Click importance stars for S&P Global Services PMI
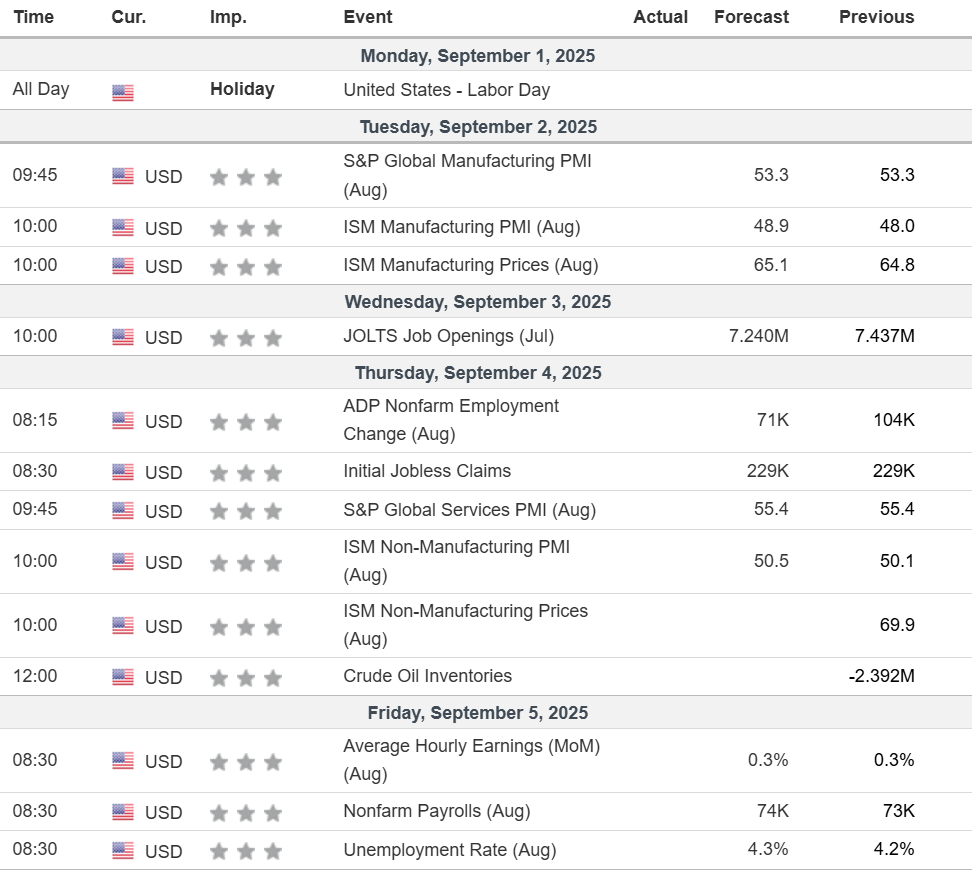Viewport: 972px width, 872px height. [246, 511]
